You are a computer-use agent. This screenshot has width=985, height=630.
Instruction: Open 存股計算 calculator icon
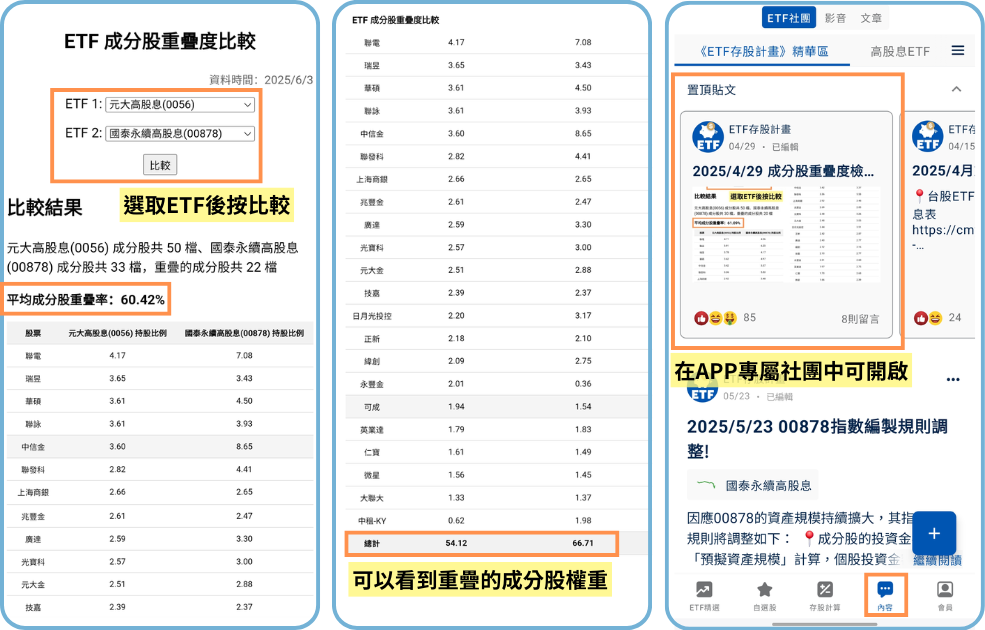825,590
